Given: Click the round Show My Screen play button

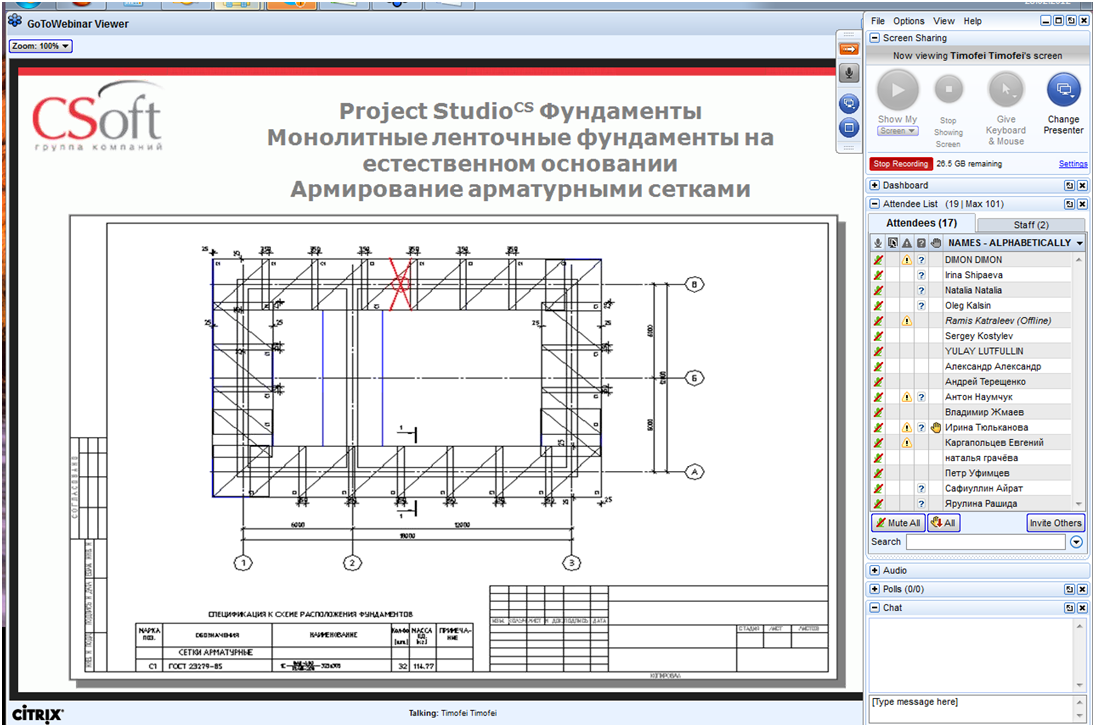Looking at the screenshot, I should tap(897, 90).
